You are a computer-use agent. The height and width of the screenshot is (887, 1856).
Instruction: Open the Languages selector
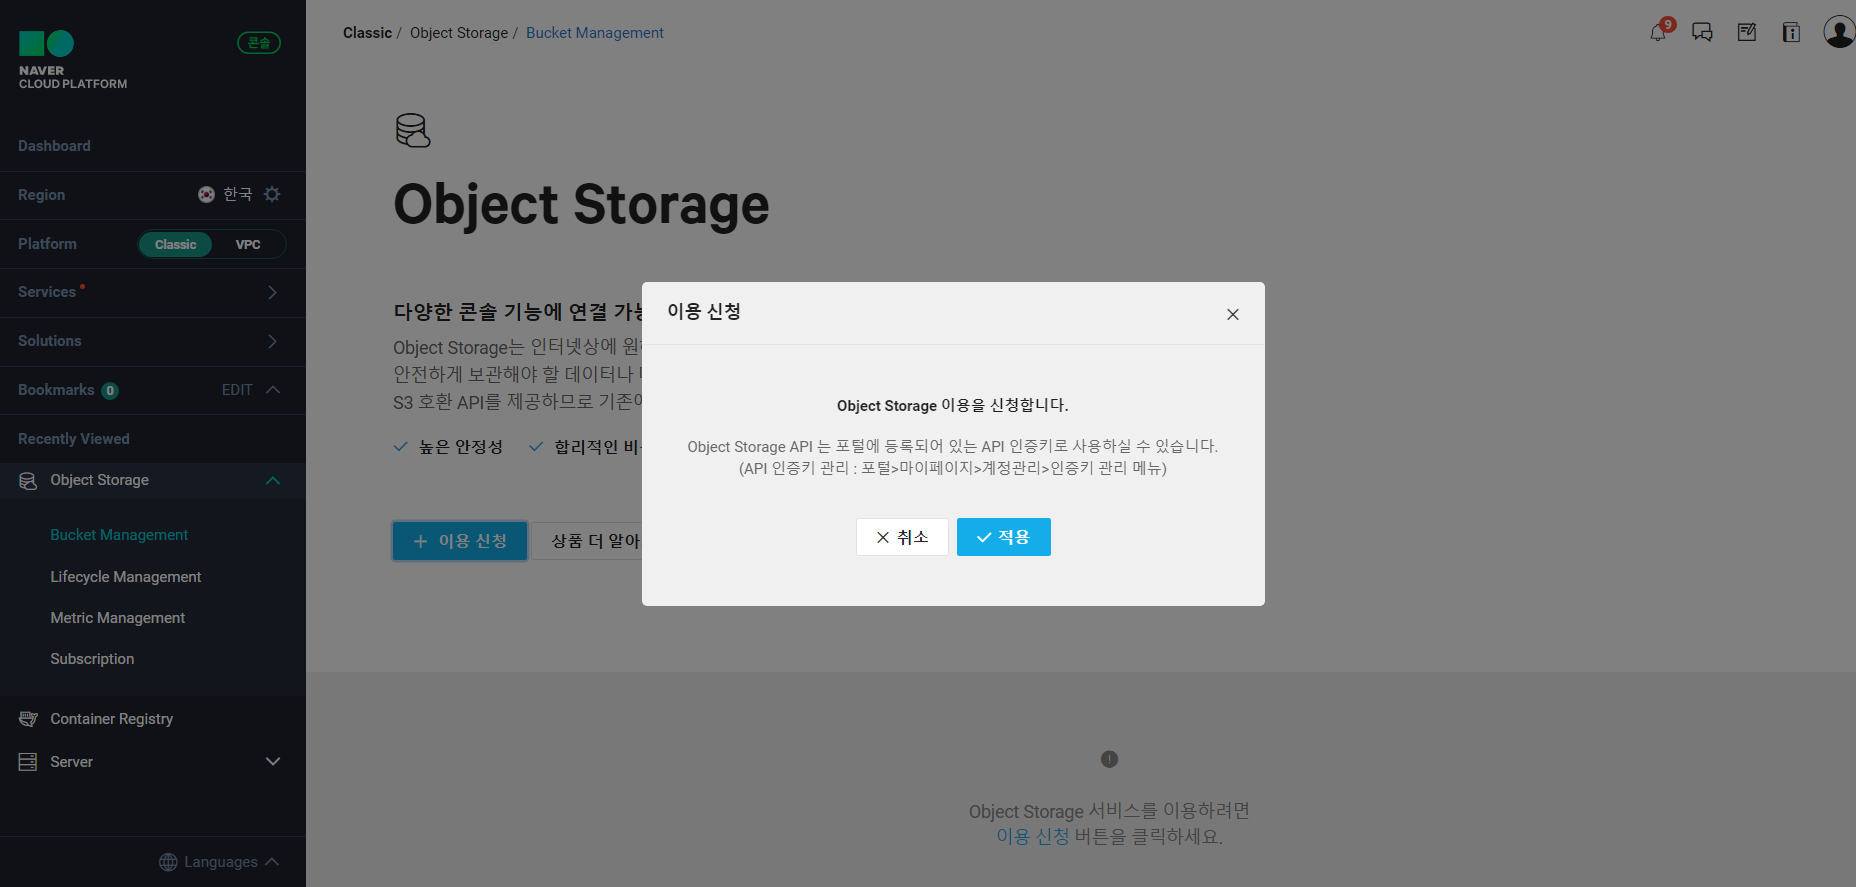[x=219, y=862]
